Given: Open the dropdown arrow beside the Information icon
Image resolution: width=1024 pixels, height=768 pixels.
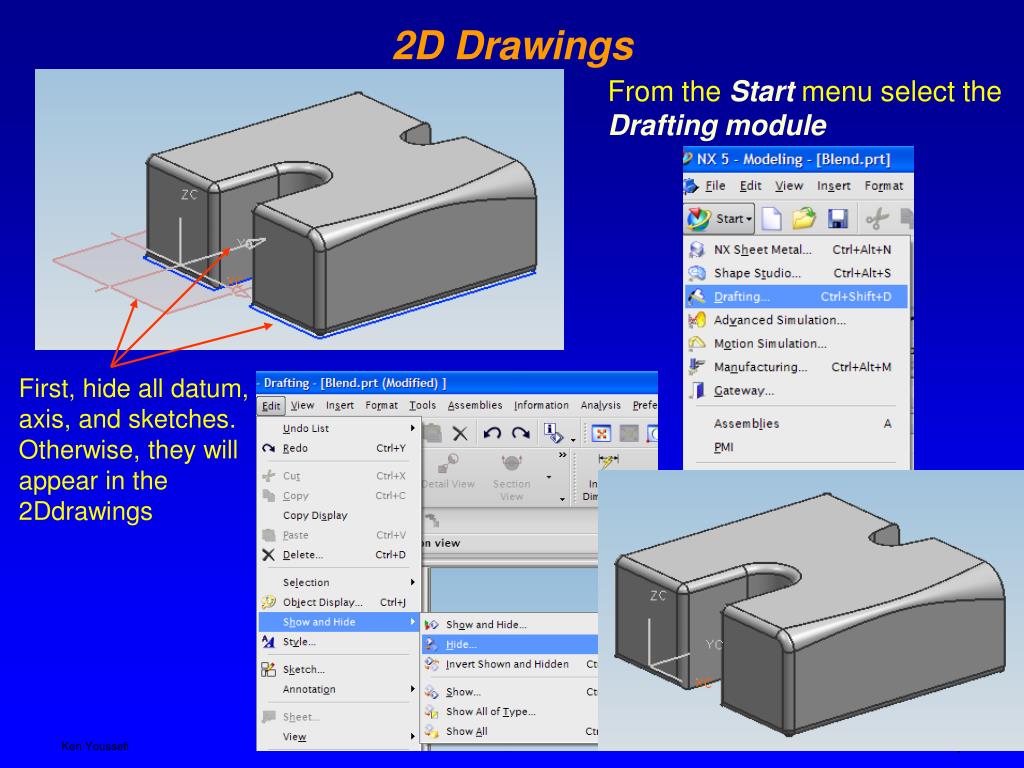Looking at the screenshot, I should [573, 440].
